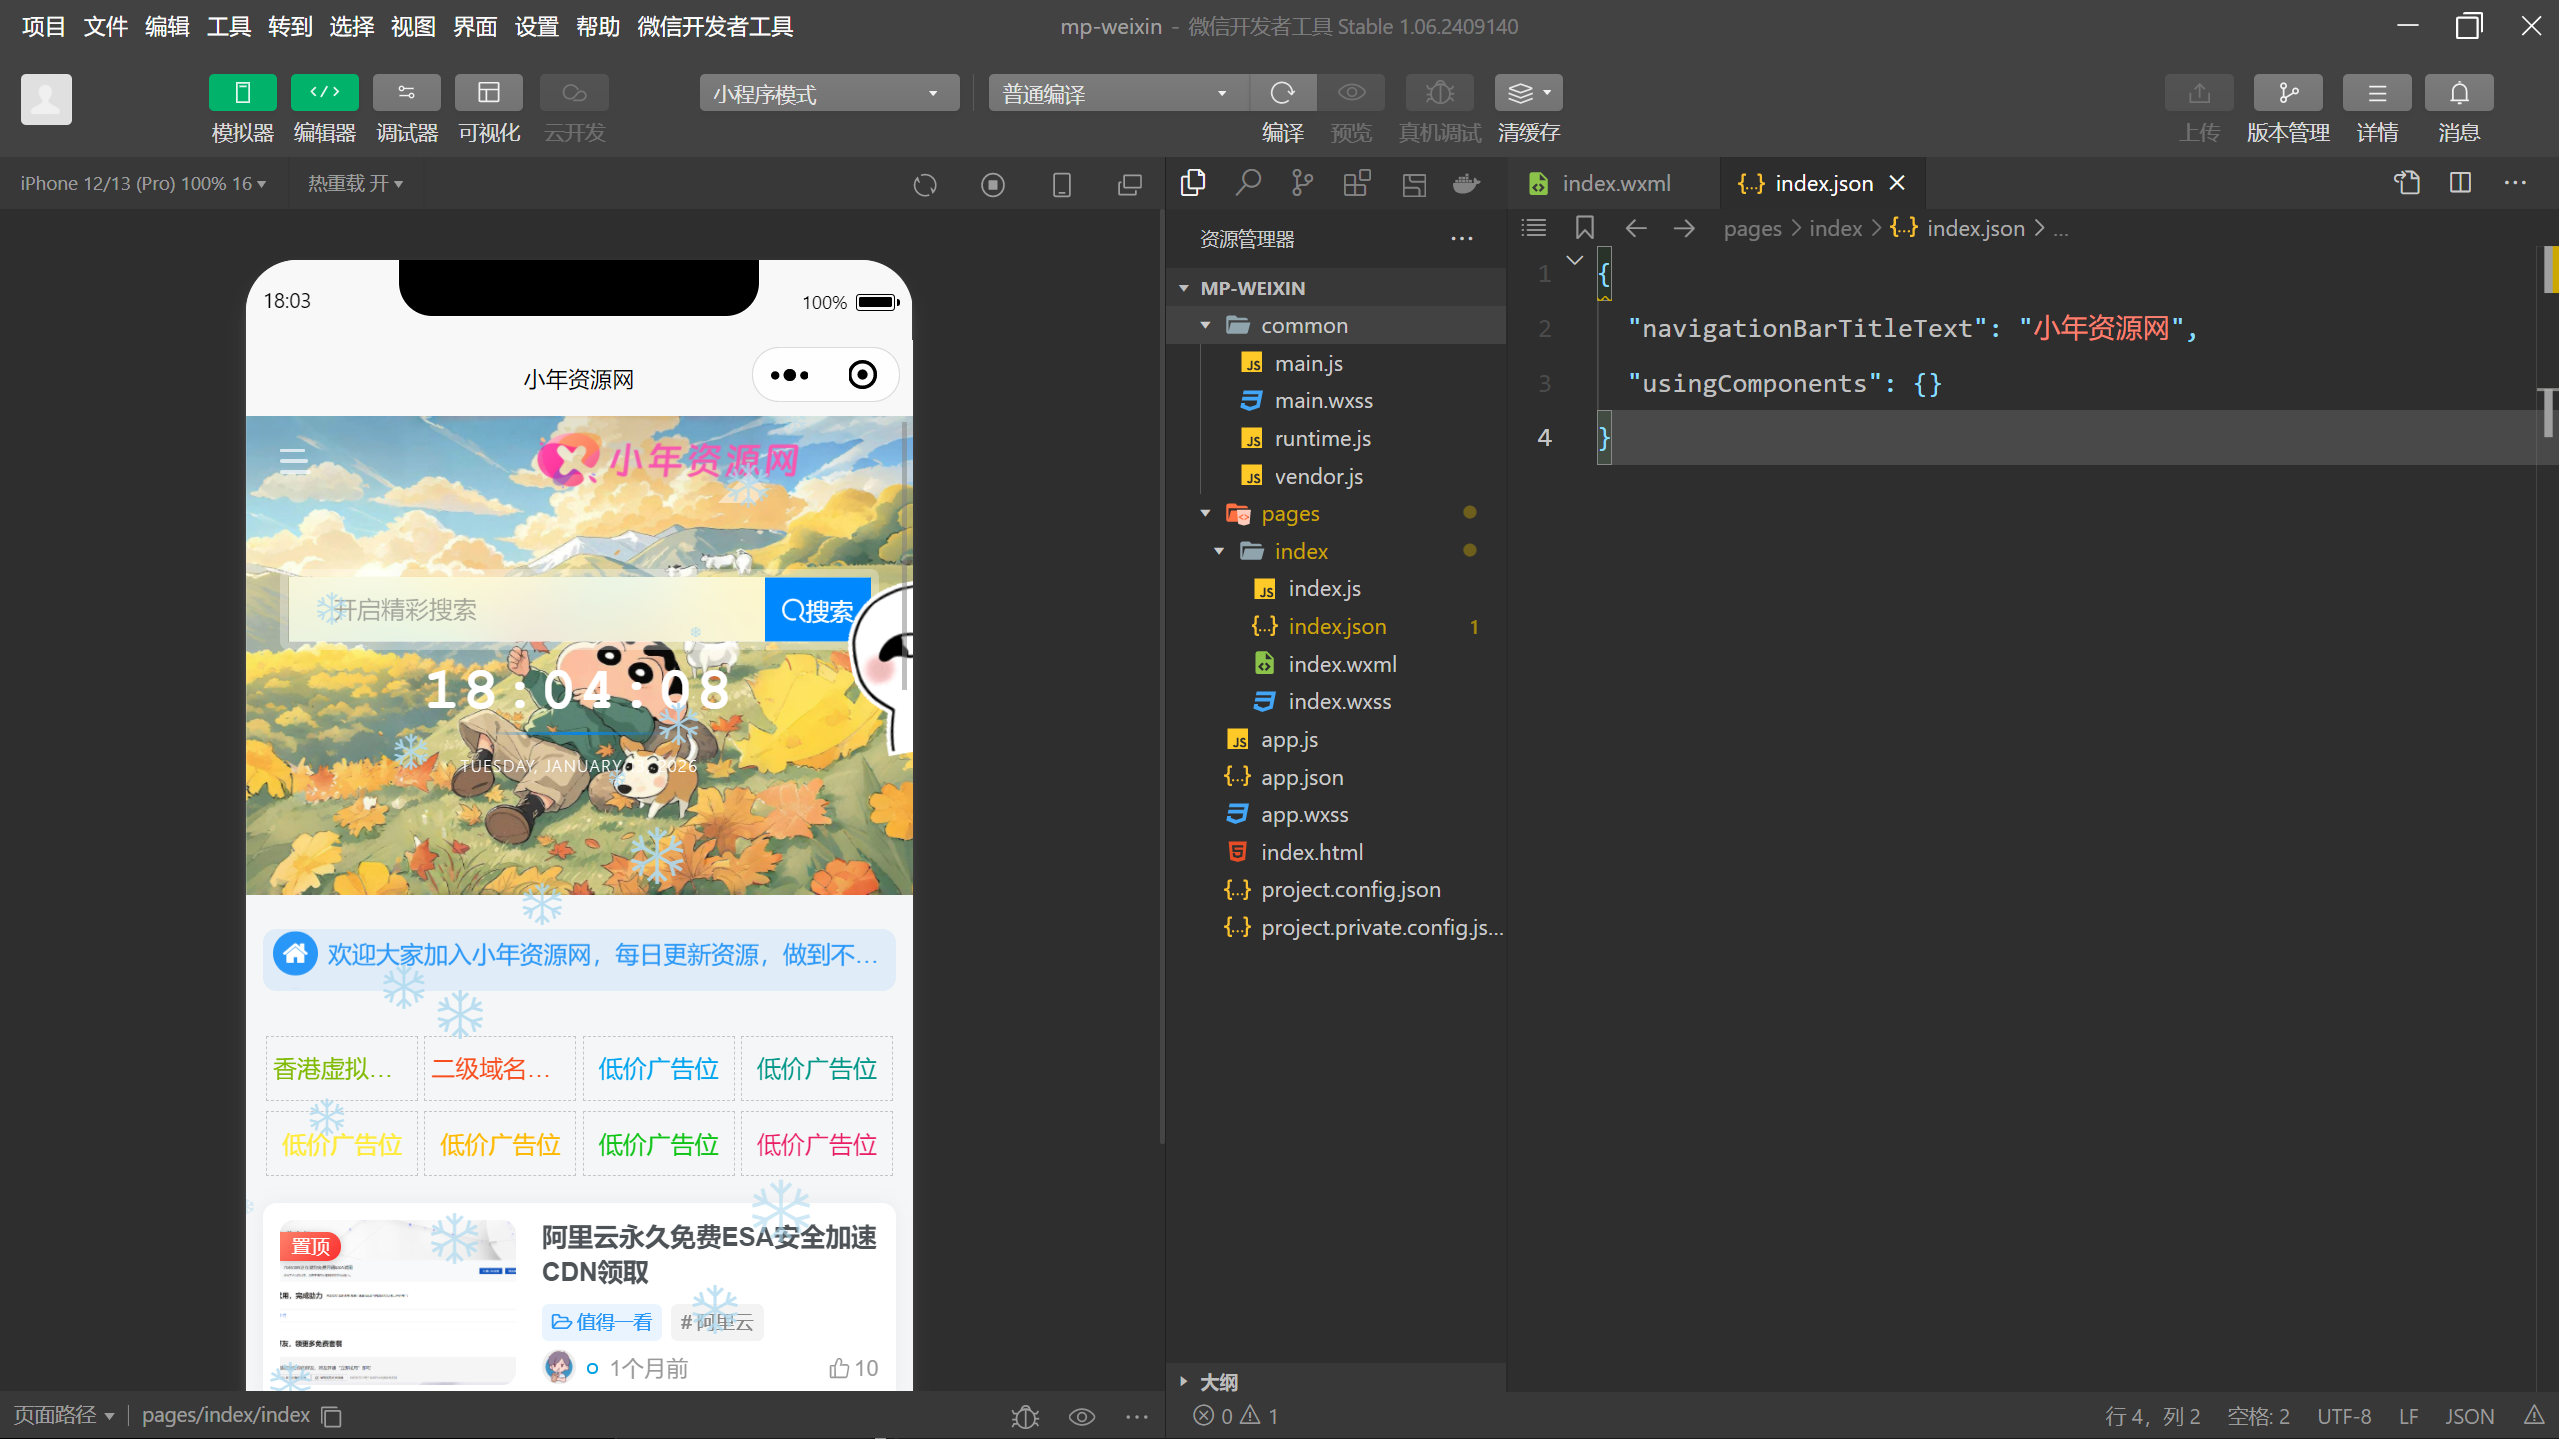
Task: Open the 调试器 (debugger) panel
Action: pyautogui.click(x=406, y=105)
